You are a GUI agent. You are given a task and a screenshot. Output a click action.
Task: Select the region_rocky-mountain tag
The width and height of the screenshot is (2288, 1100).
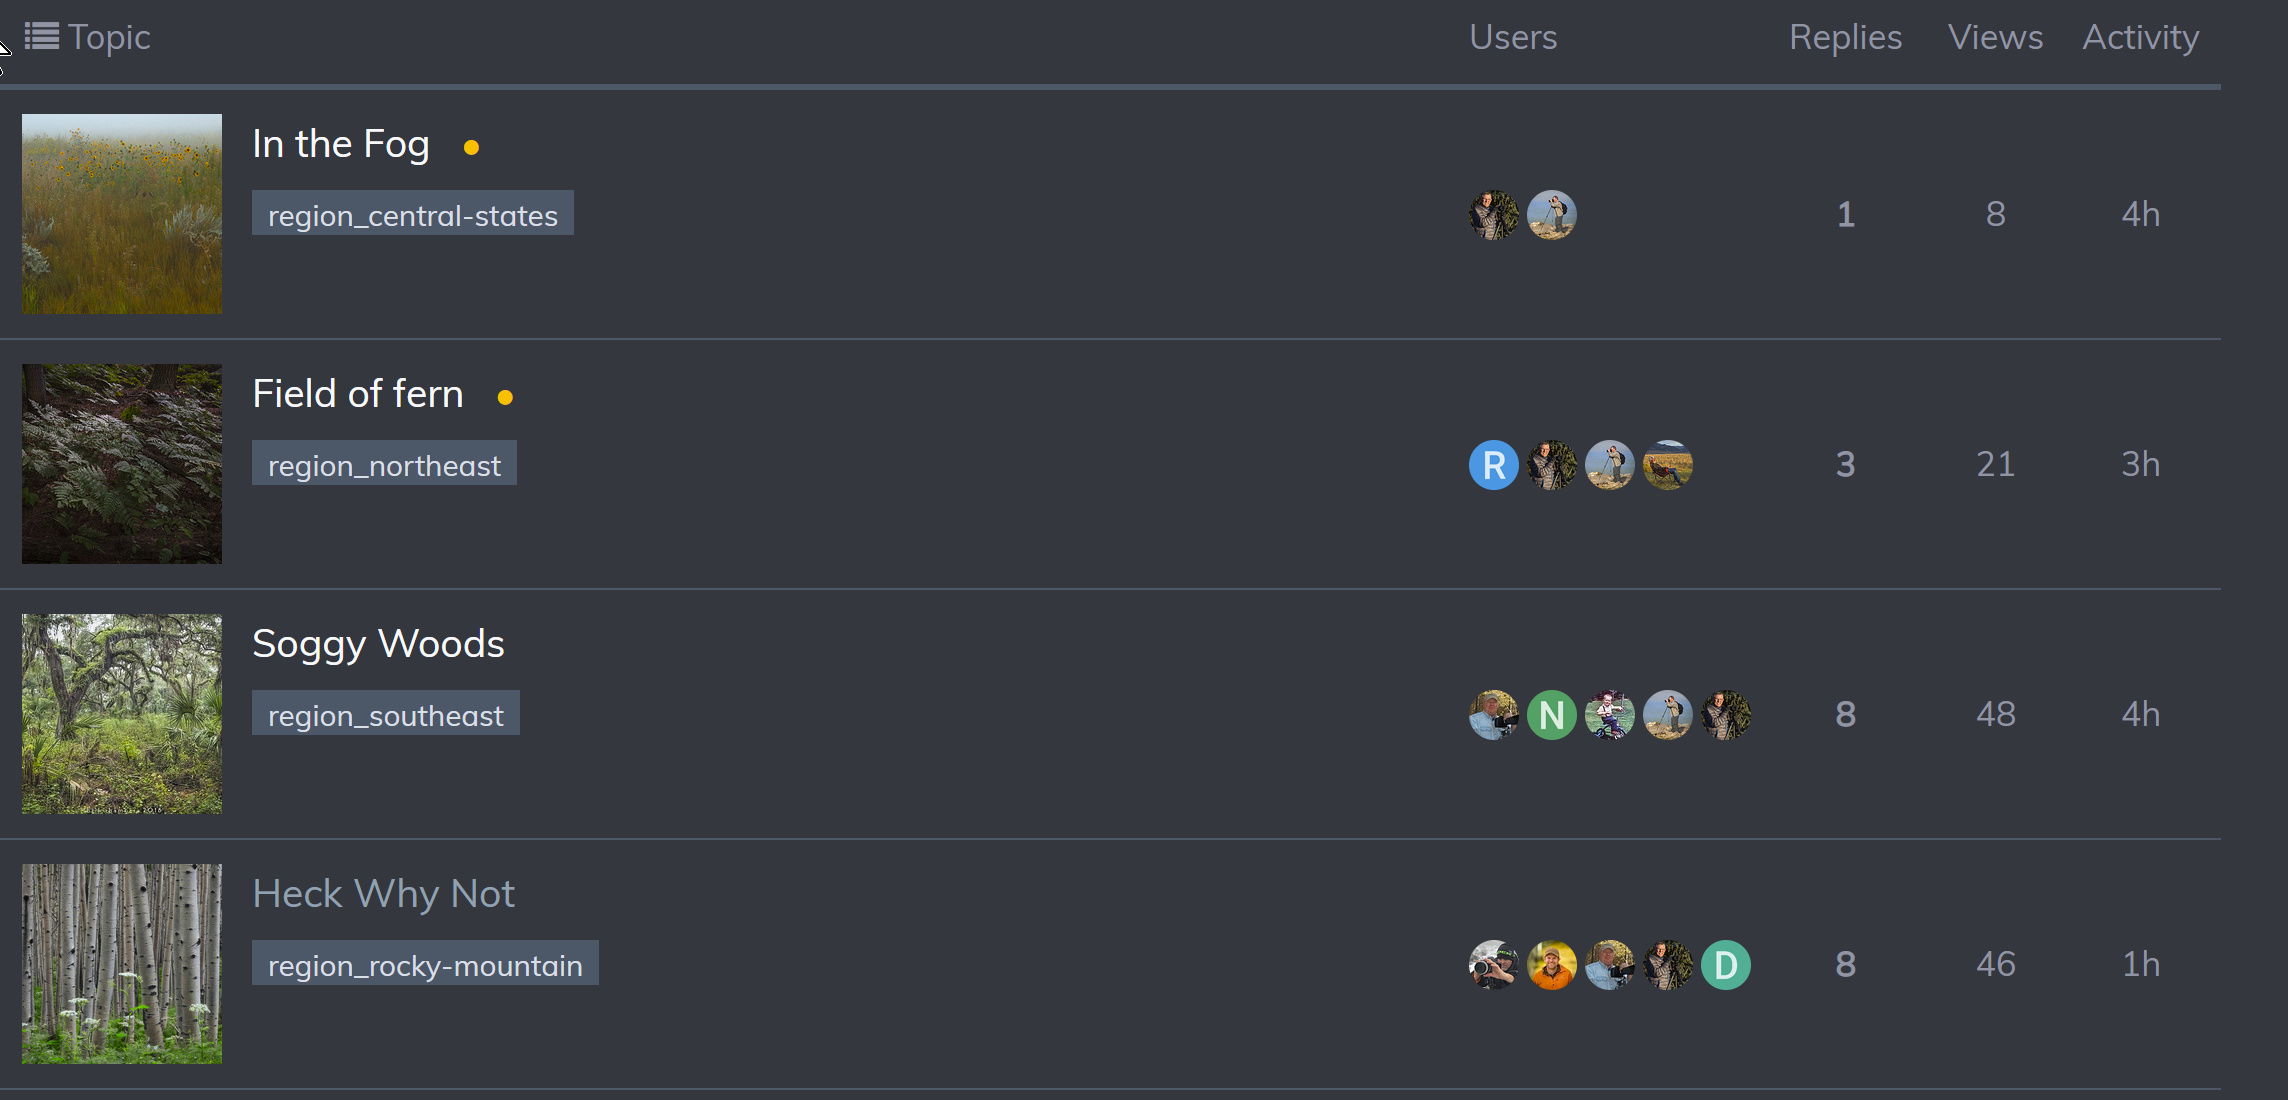click(425, 965)
